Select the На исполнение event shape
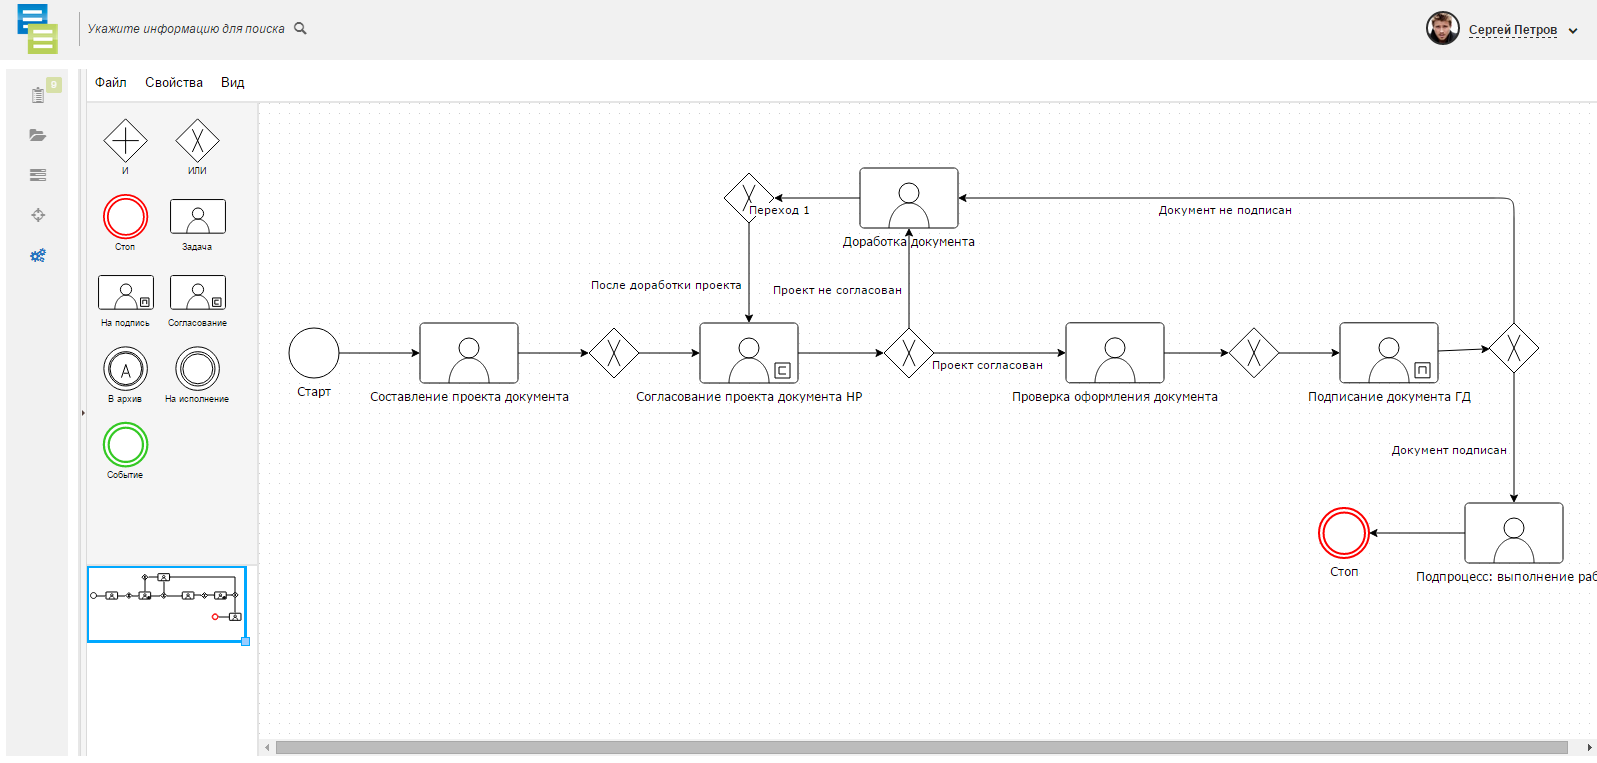This screenshot has height=763, width=1597. (197, 369)
